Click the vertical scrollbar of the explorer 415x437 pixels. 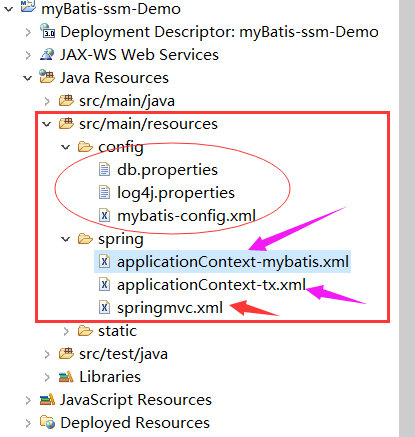pos(407,218)
